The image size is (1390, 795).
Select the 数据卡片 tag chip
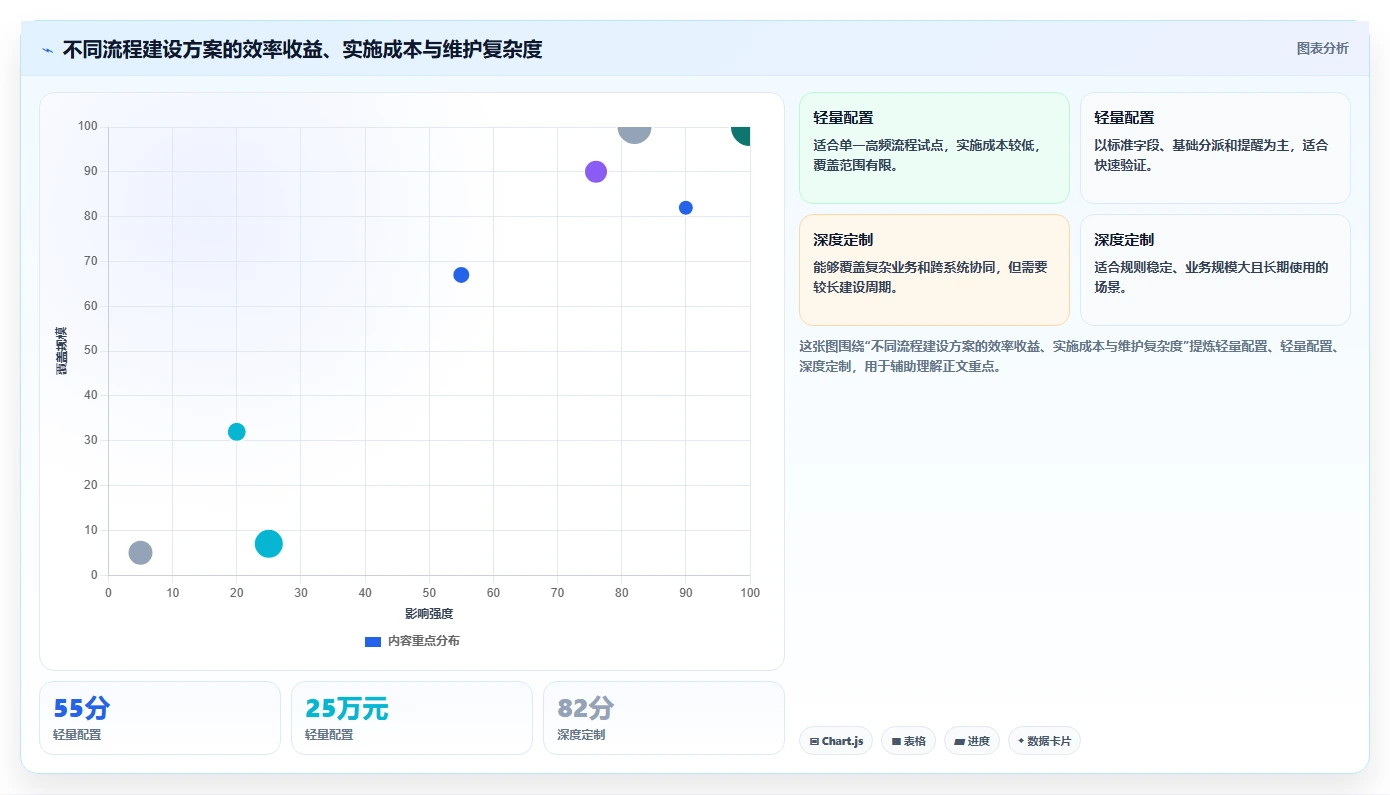1044,741
